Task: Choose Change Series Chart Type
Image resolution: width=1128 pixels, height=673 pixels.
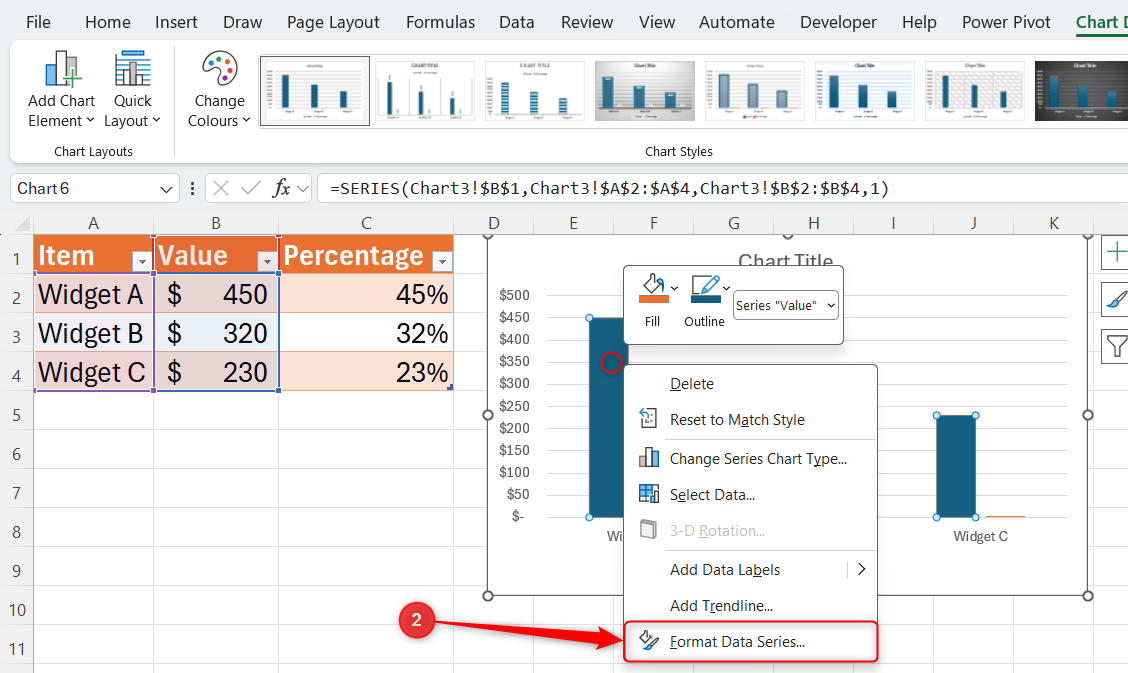Action: (750, 459)
